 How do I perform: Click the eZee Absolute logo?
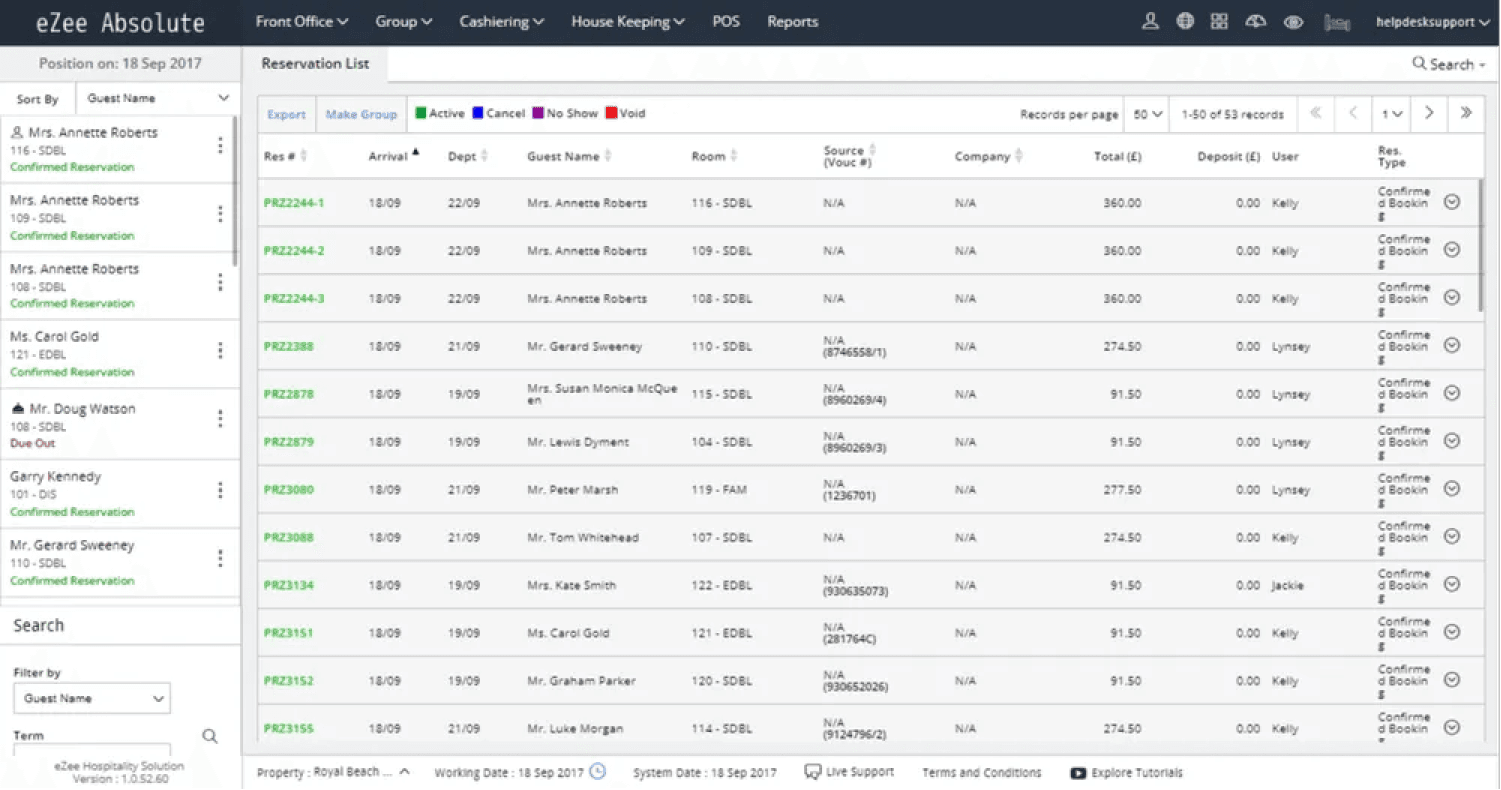point(120,23)
